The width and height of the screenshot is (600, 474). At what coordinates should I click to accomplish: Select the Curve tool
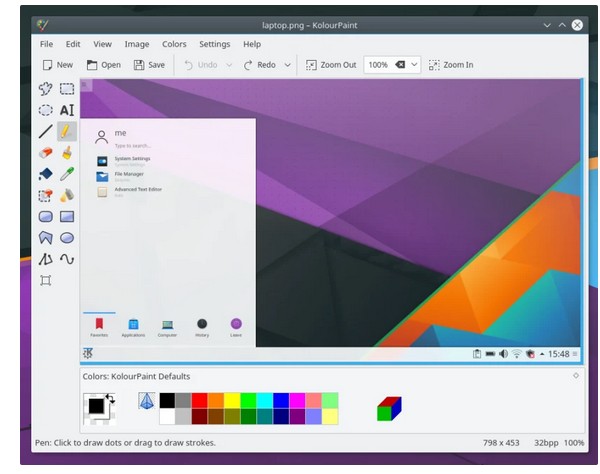pyautogui.click(x=67, y=259)
